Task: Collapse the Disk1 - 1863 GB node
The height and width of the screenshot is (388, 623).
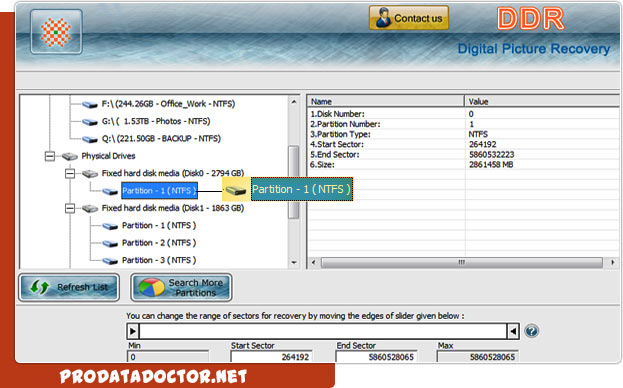Action: coord(70,208)
